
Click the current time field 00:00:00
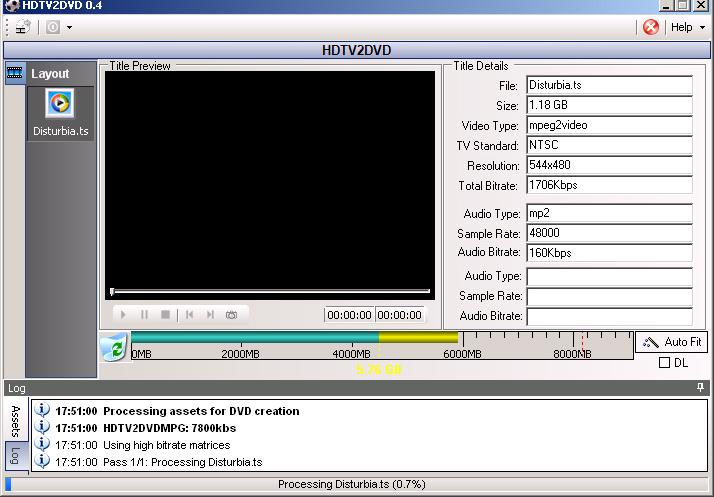(x=349, y=315)
